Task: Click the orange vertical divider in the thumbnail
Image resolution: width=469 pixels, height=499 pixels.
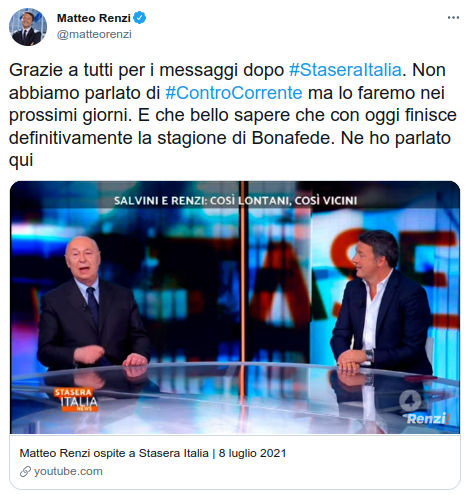Action: pos(243,272)
